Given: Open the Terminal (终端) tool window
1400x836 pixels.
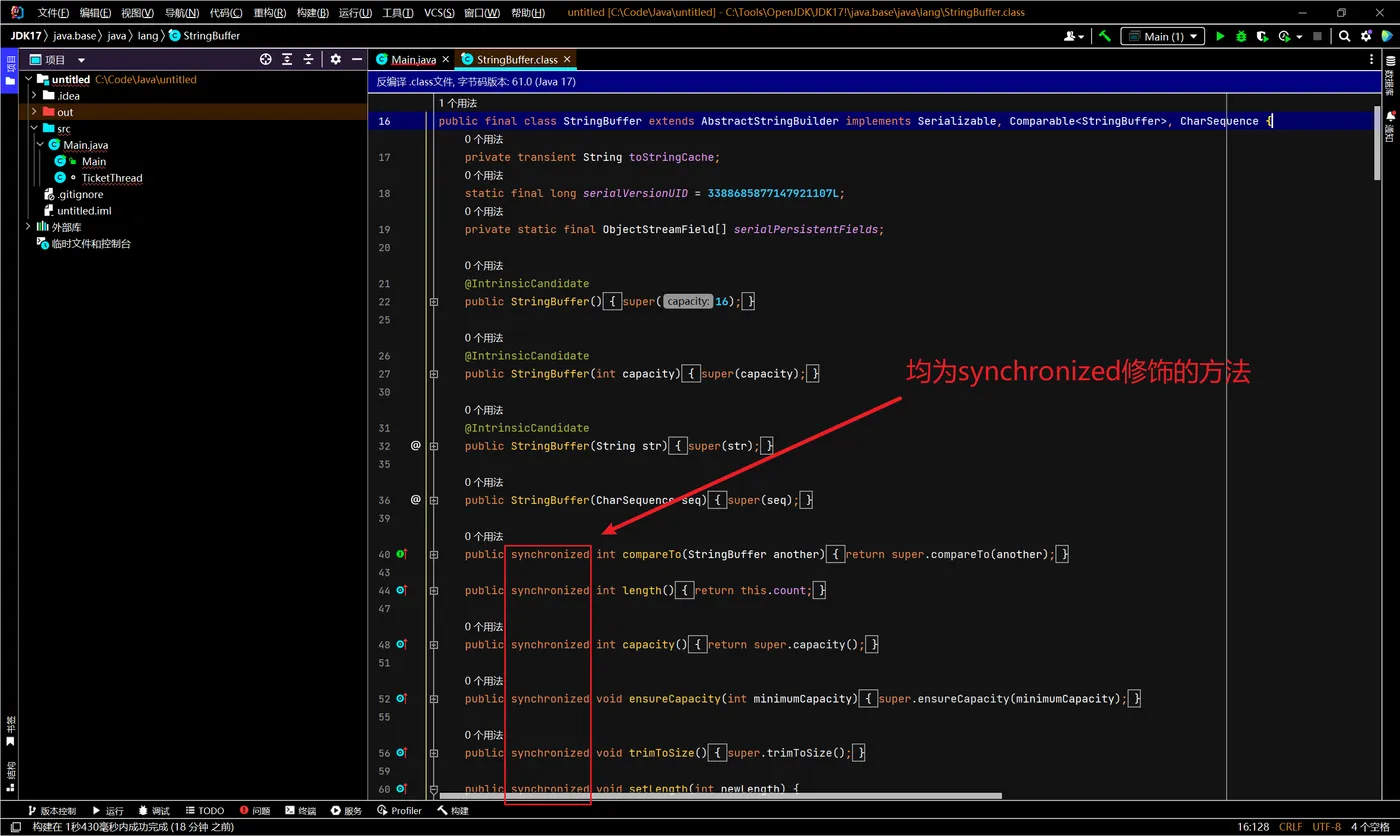Looking at the screenshot, I should tap(300, 811).
